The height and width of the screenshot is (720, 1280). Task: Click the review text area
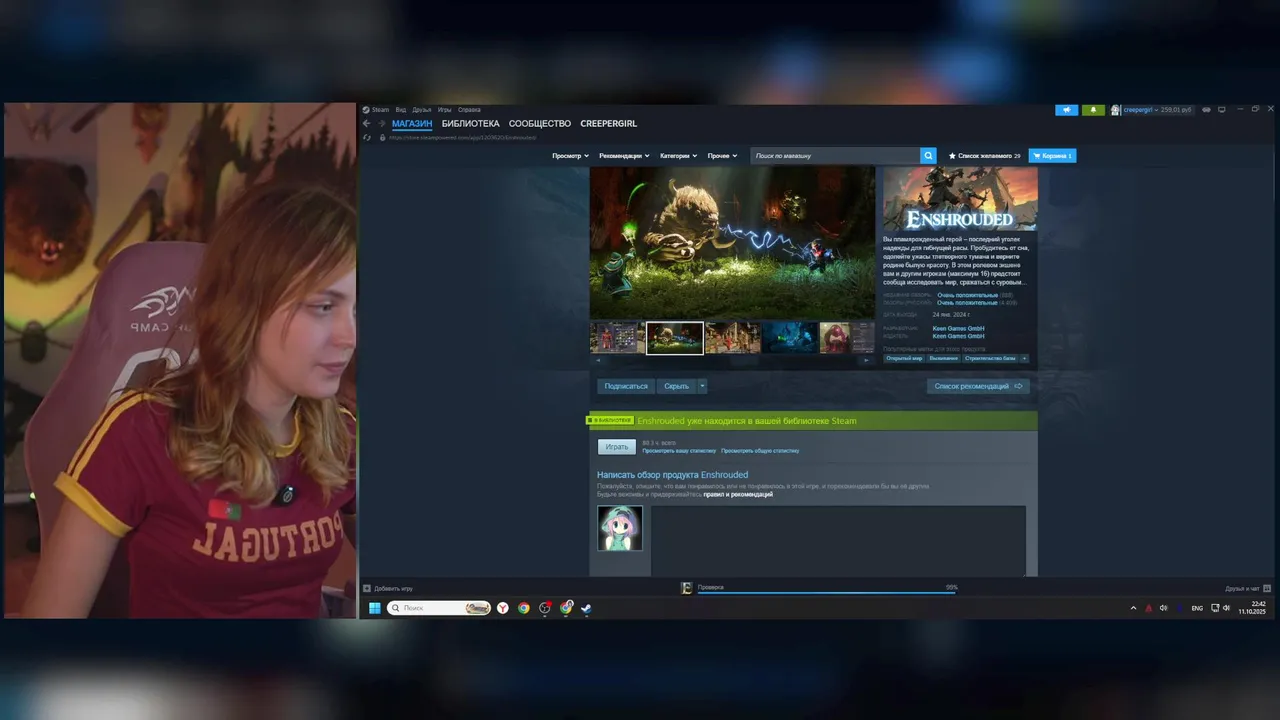click(838, 540)
